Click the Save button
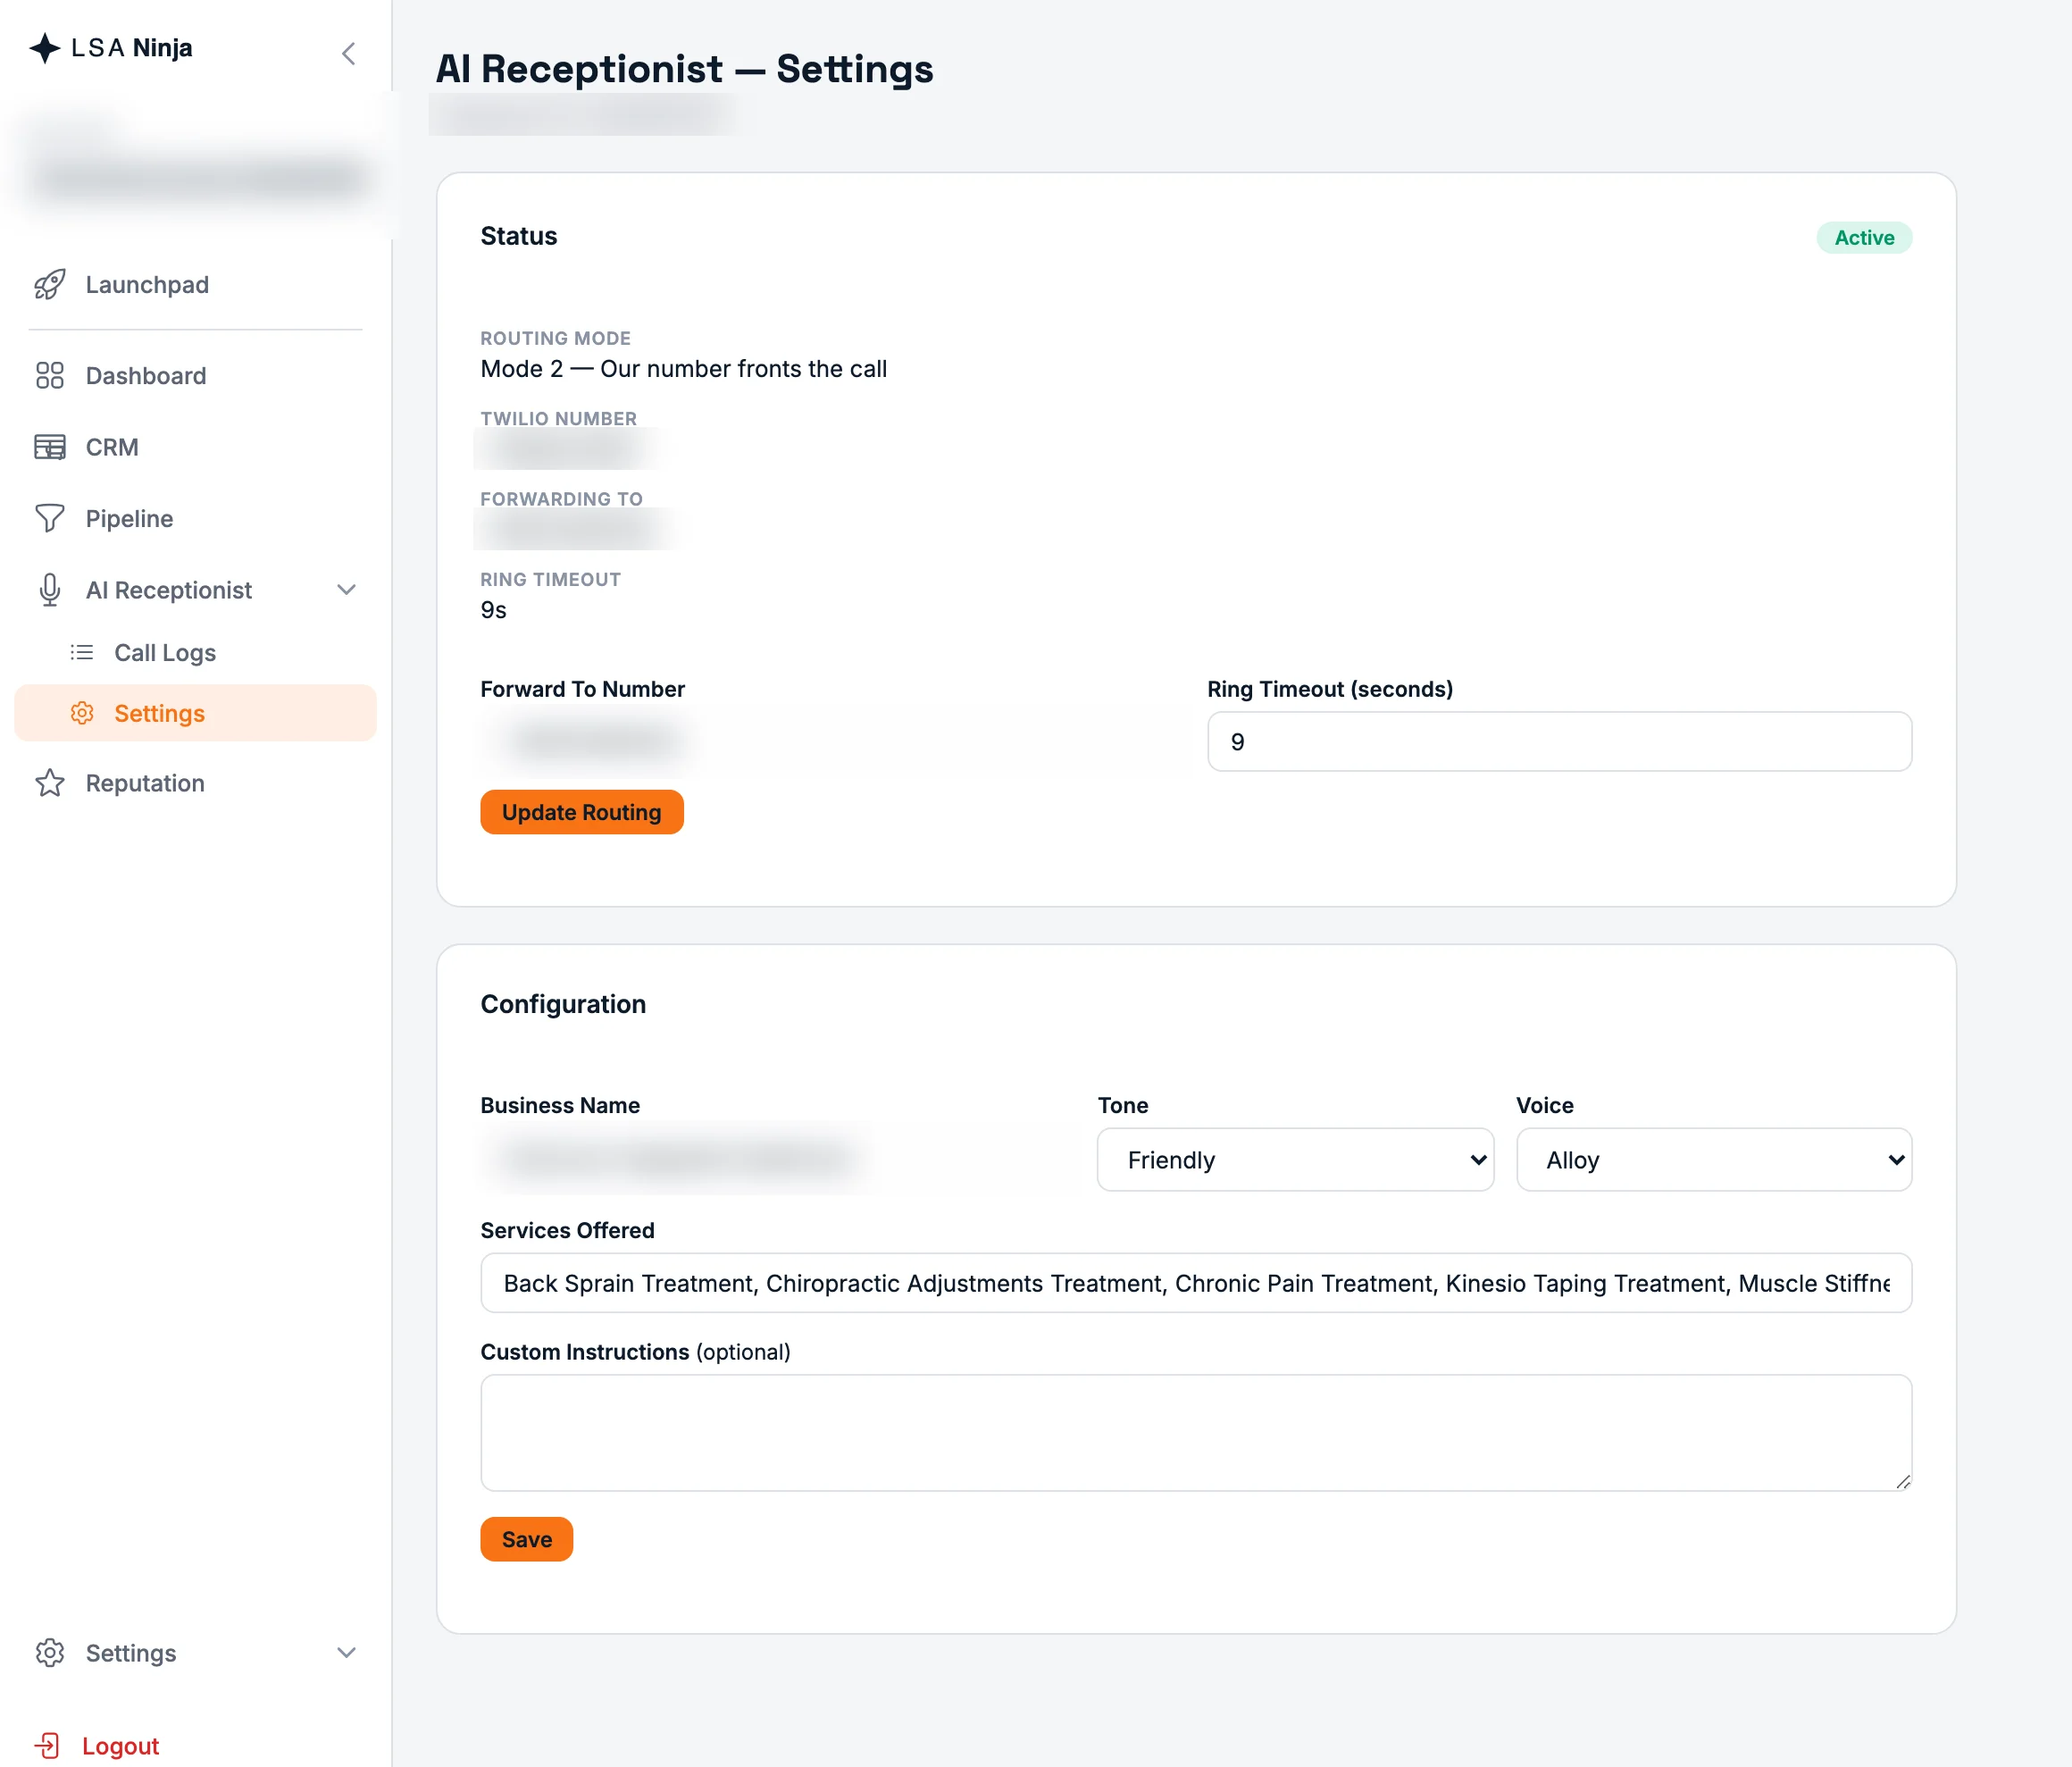 [x=527, y=1539]
